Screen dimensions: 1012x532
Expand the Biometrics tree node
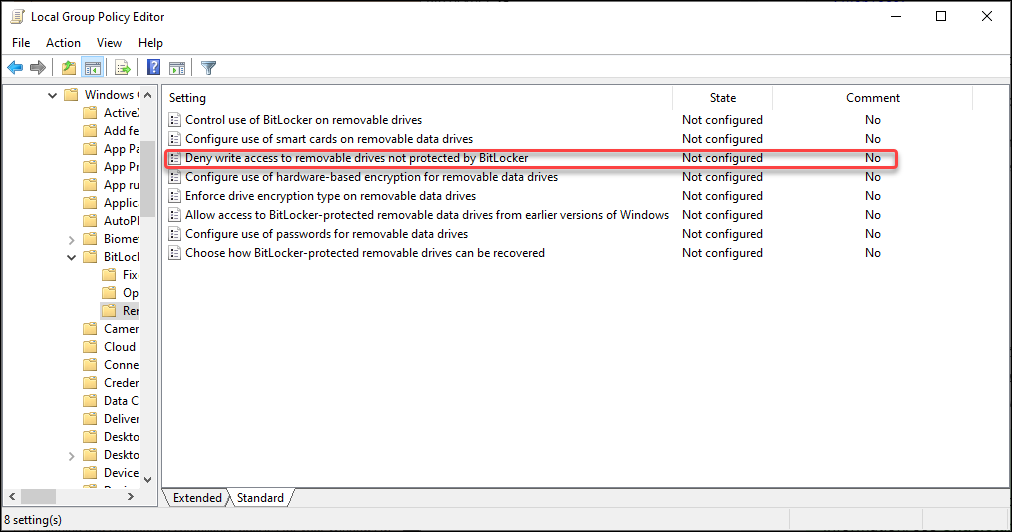71,239
